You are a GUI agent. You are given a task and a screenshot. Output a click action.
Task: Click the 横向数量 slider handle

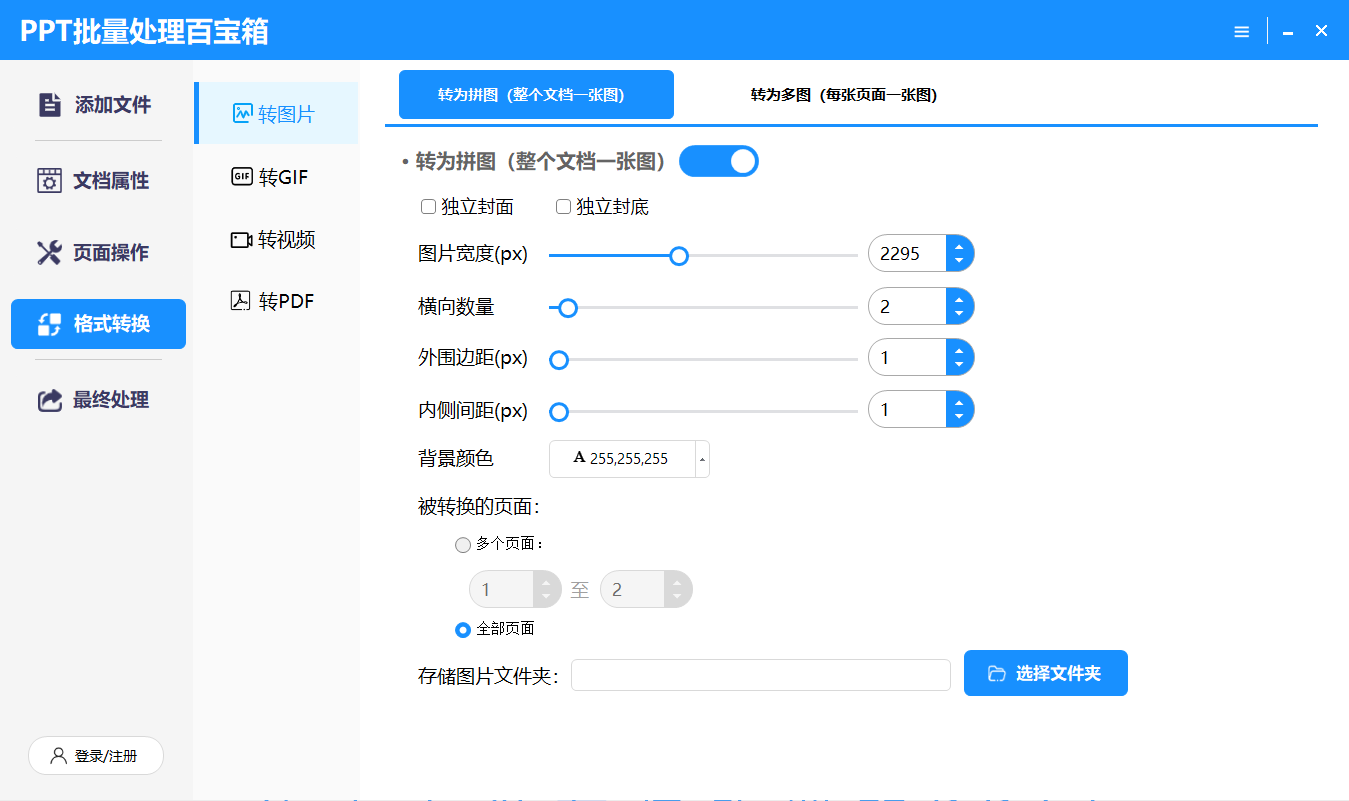pos(568,308)
